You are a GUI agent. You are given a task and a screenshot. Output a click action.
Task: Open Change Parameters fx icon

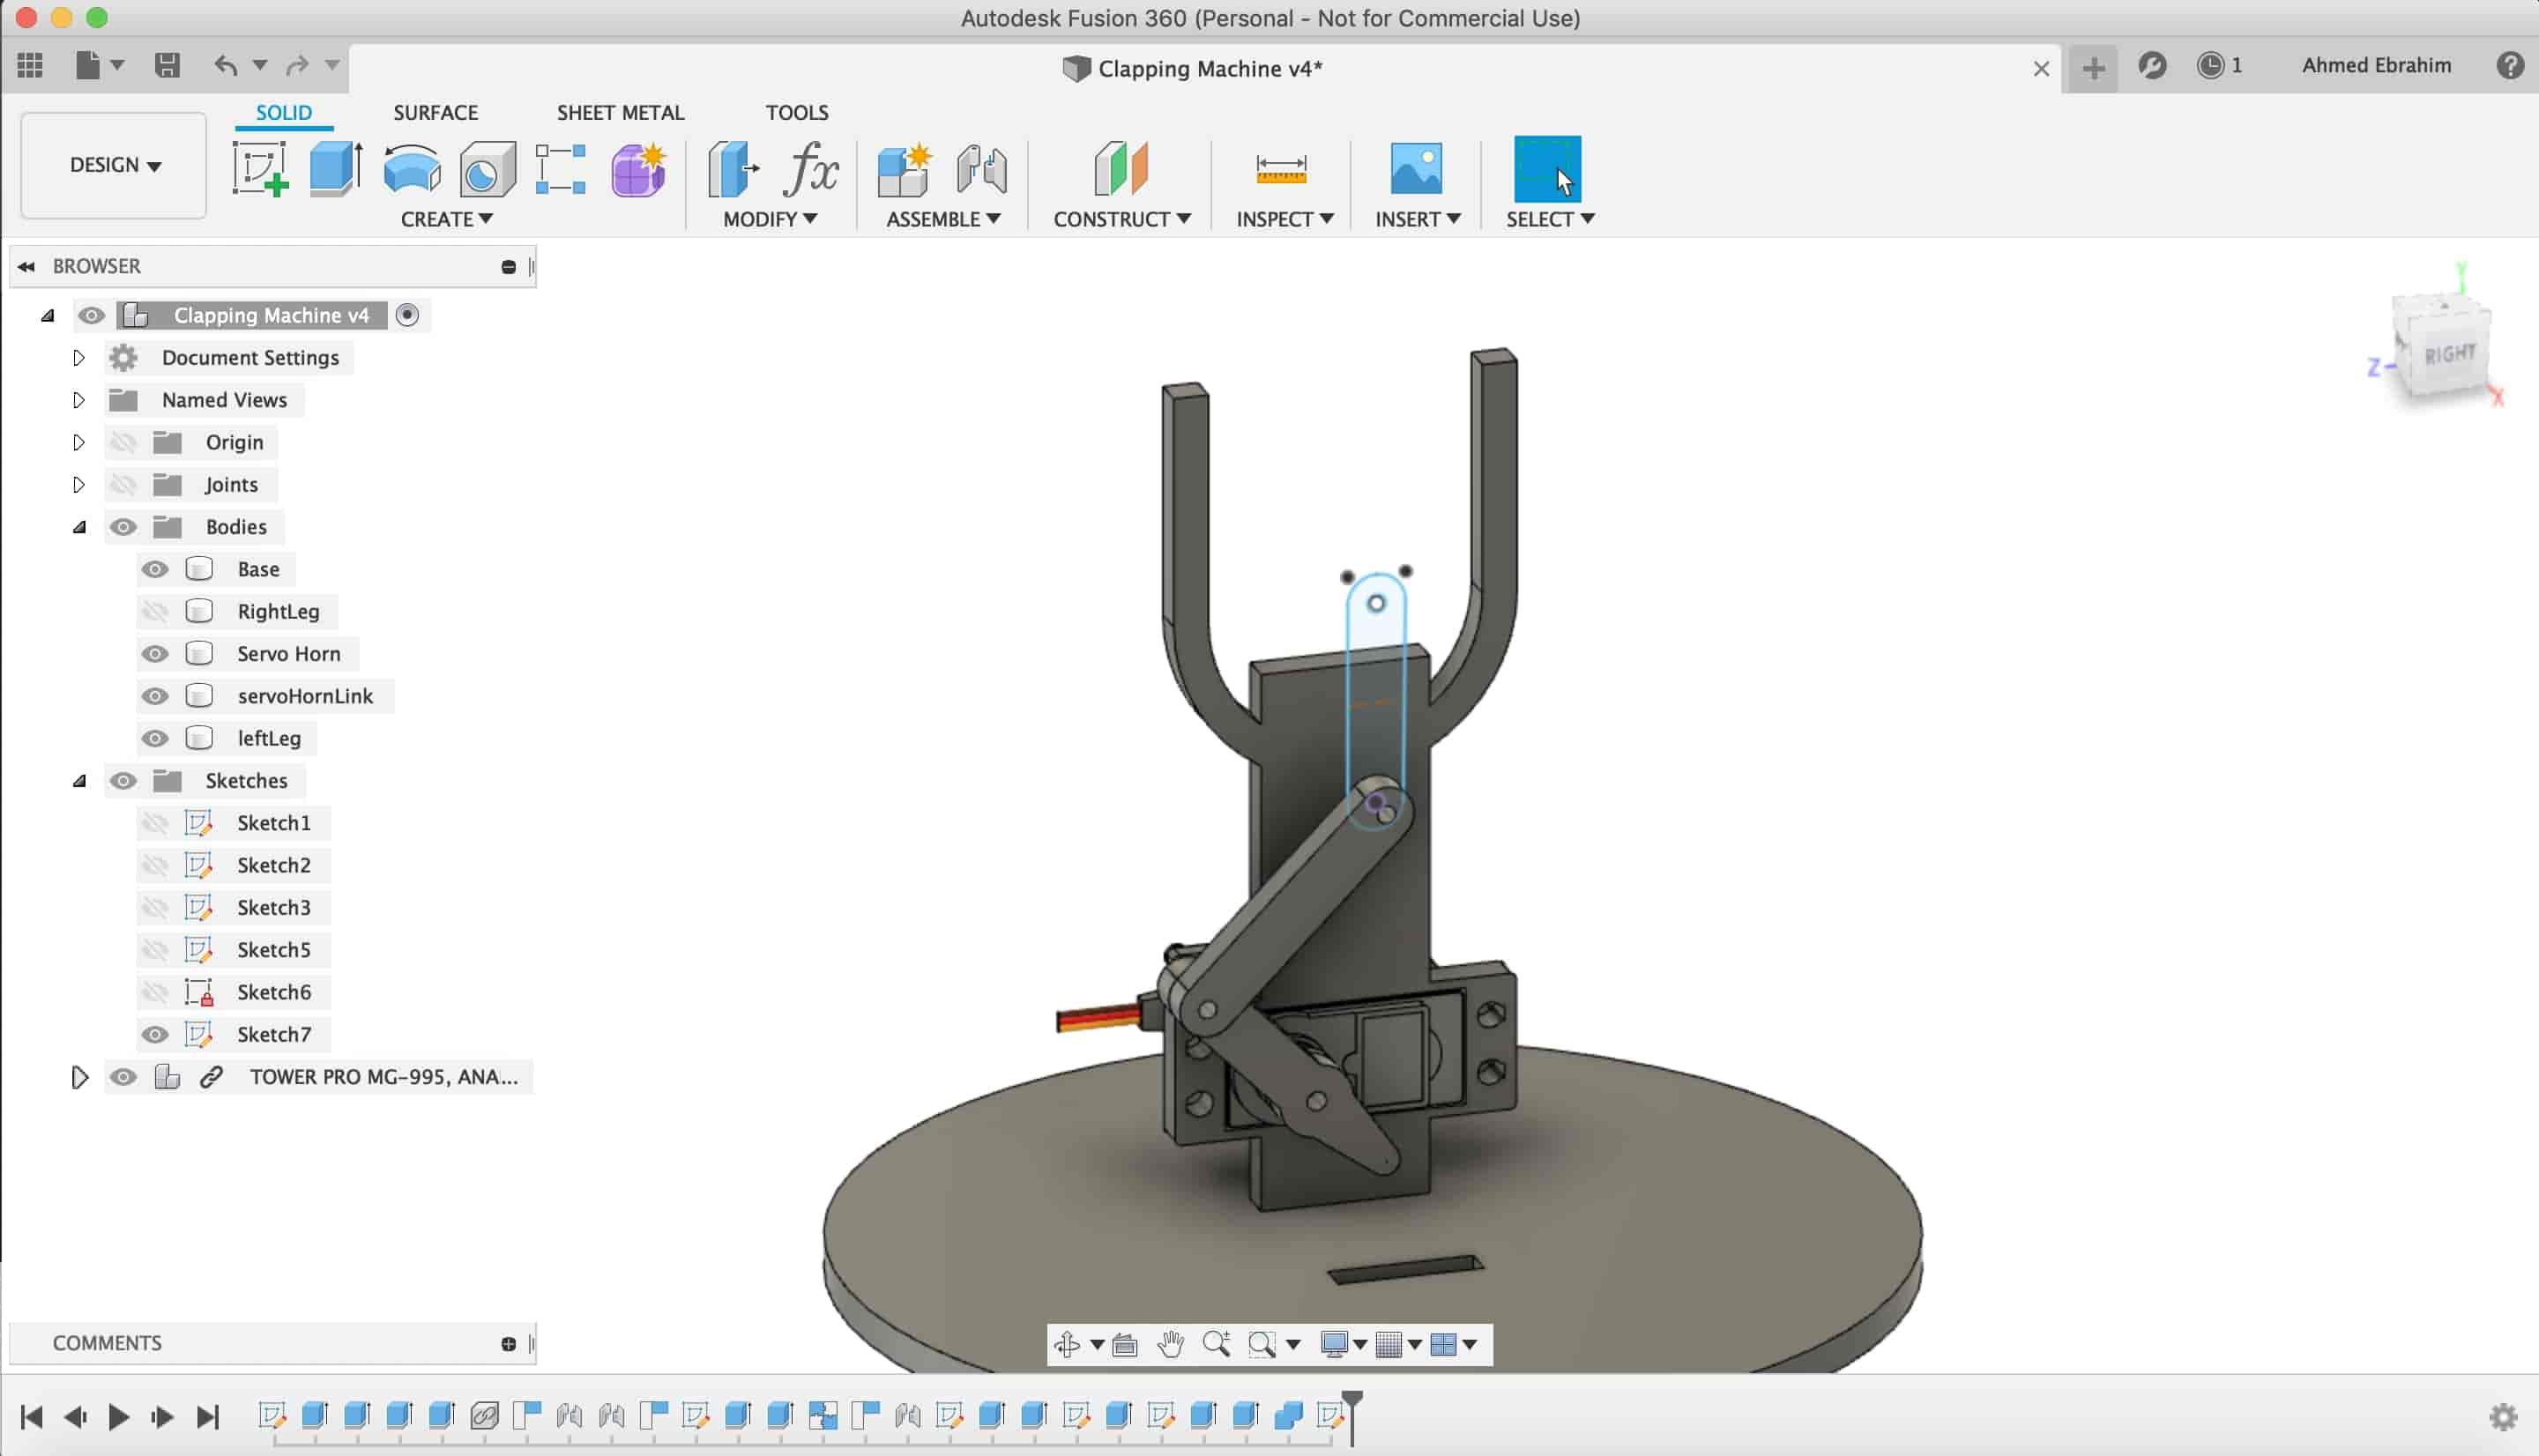click(810, 168)
